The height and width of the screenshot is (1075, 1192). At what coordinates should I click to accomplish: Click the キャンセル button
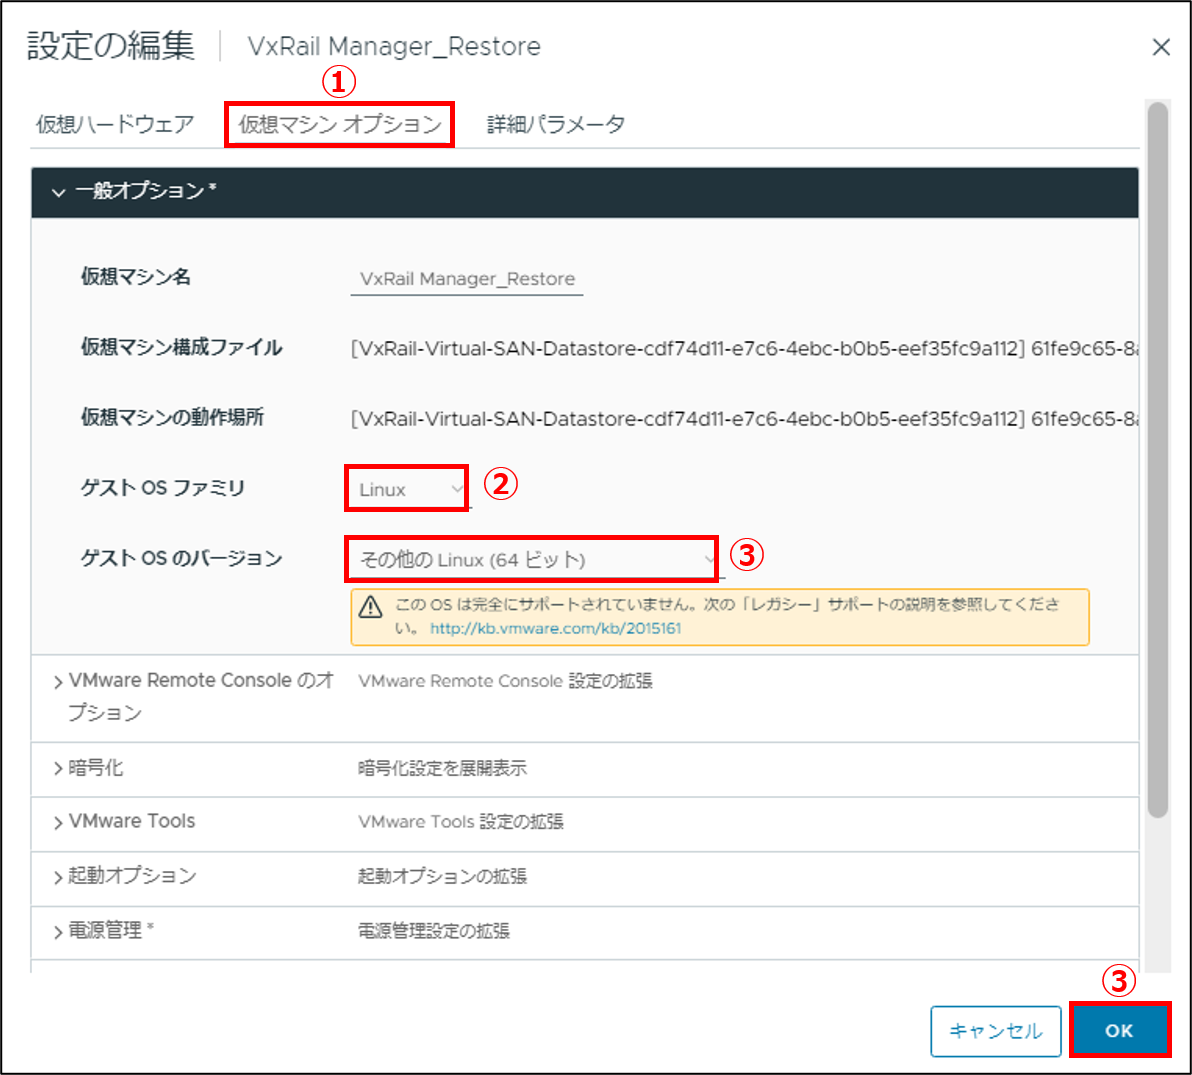tap(995, 1031)
